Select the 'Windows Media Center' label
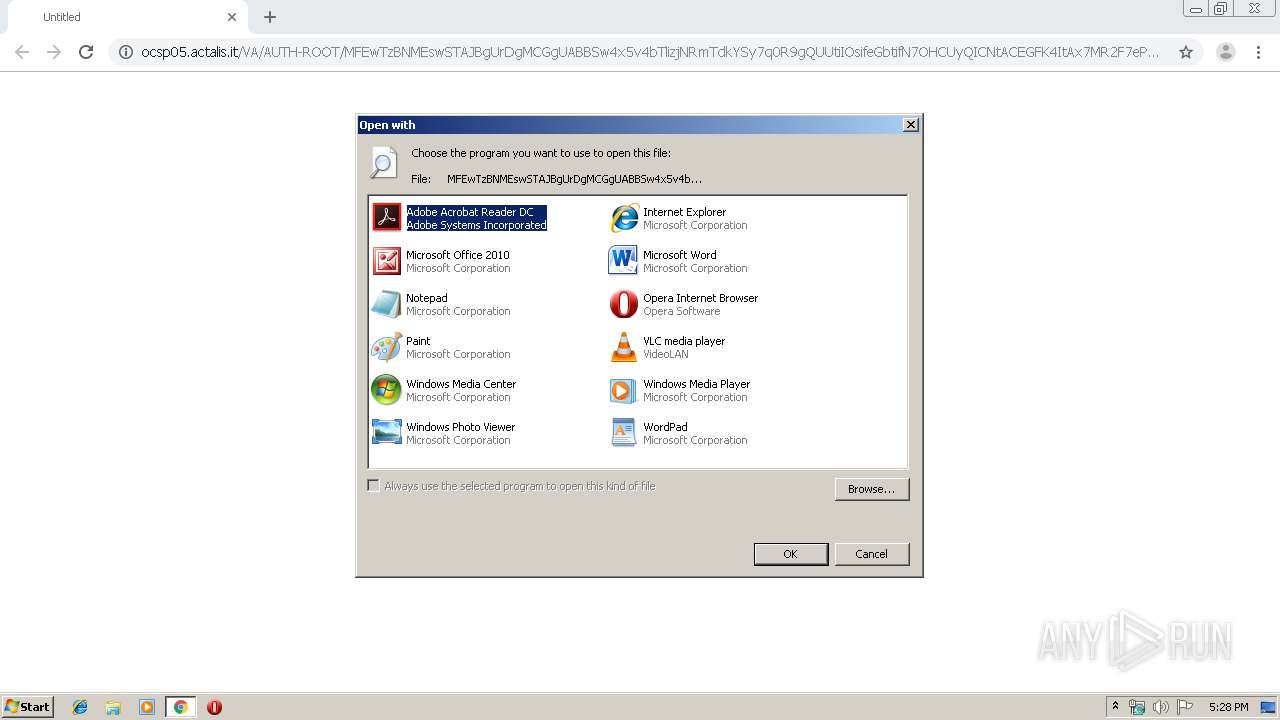The height and width of the screenshot is (720, 1280). pos(461,384)
